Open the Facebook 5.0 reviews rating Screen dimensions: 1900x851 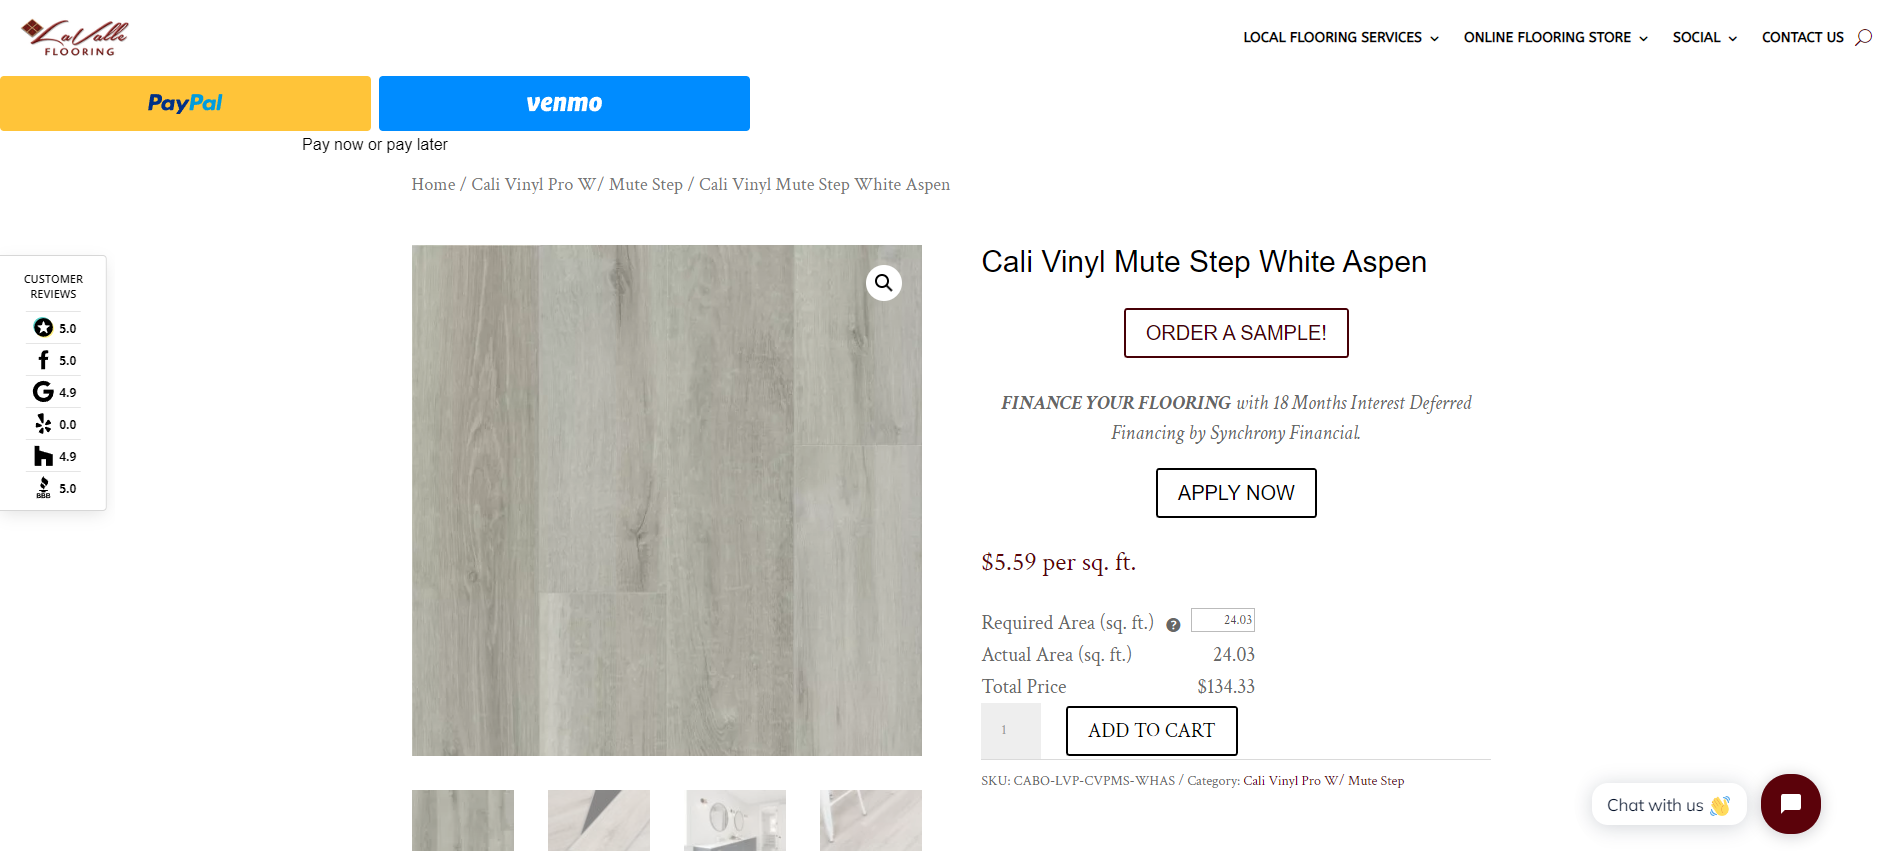coord(54,360)
